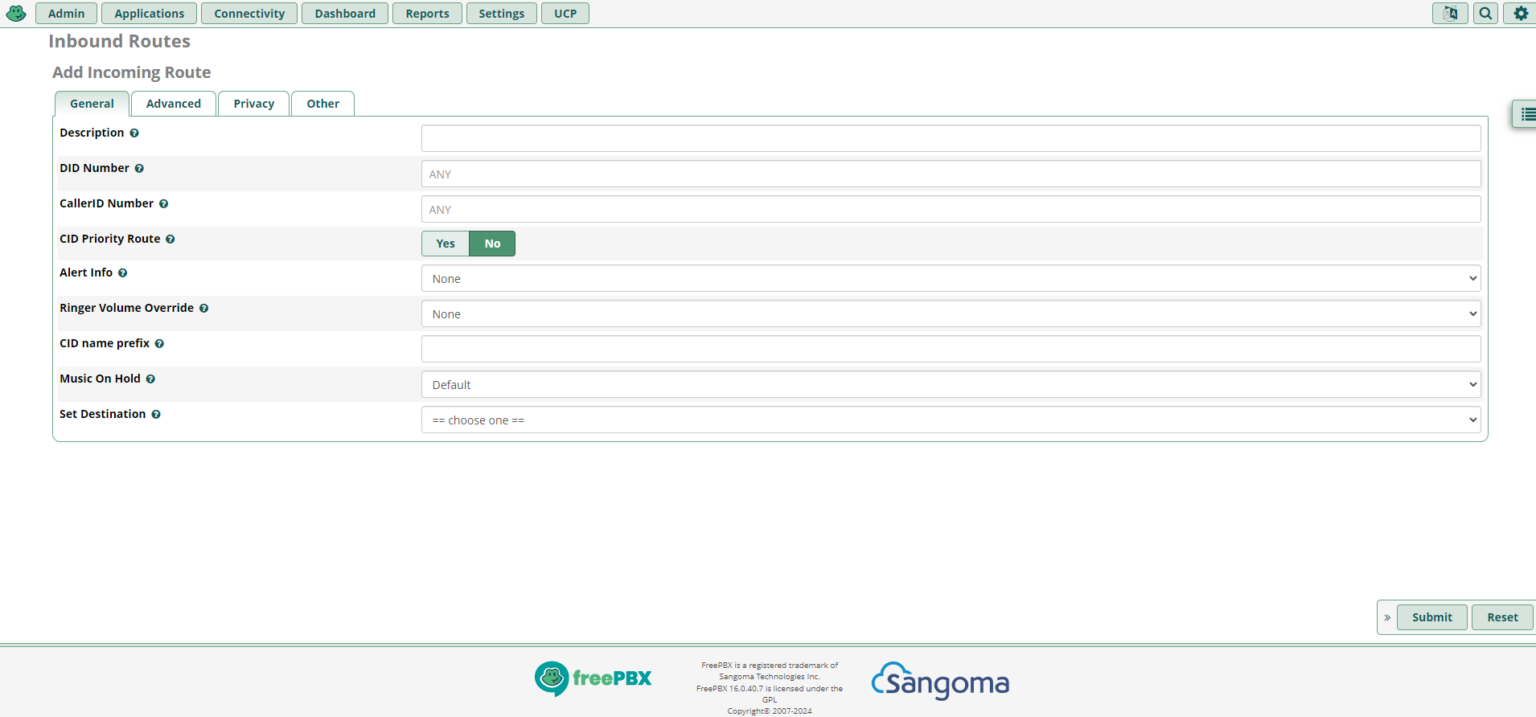Viewport: 1536px width, 717px height.
Task: Open the Connectivity menu
Action: click(248, 13)
